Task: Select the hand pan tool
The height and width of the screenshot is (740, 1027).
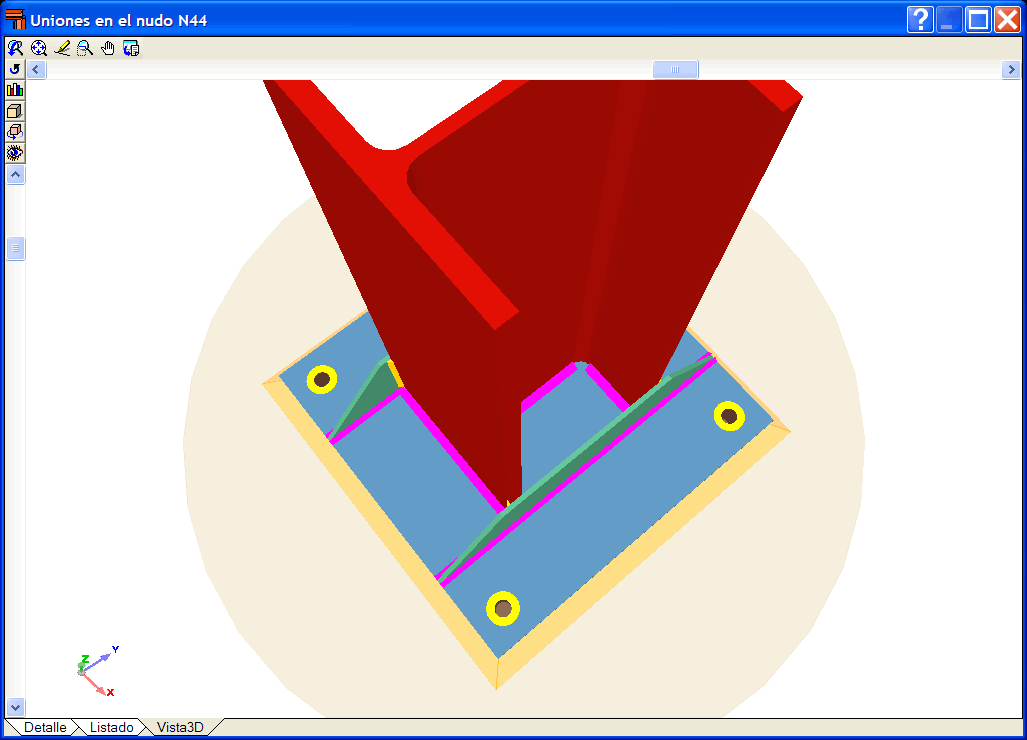Action: [x=108, y=48]
